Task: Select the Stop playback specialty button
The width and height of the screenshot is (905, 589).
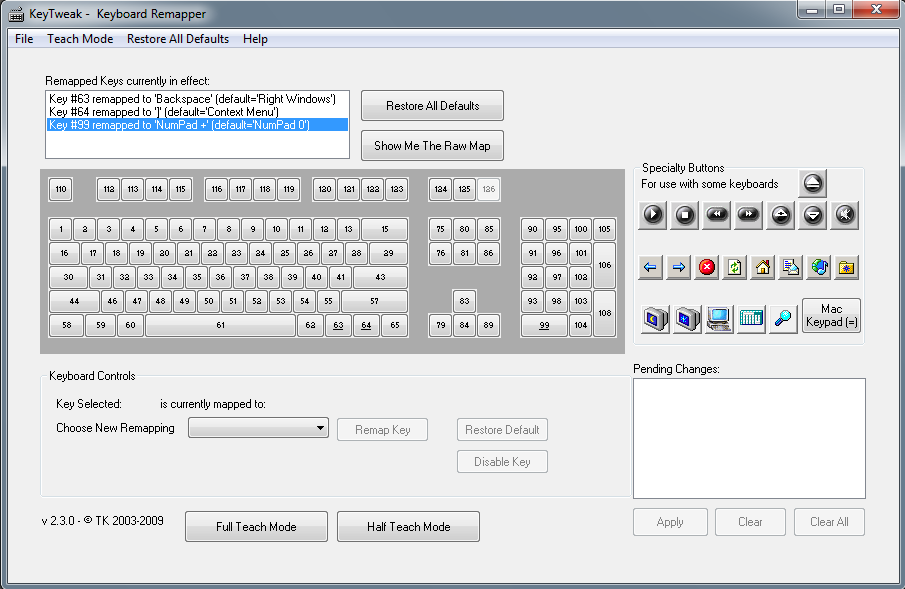Action: coord(684,215)
